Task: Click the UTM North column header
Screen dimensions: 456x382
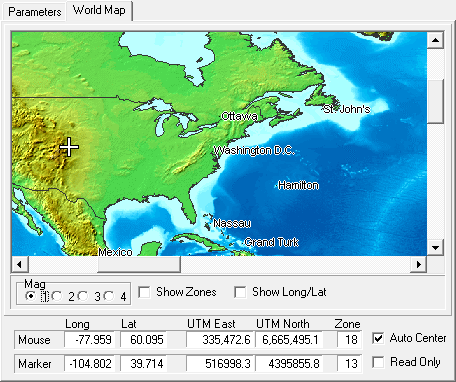Action: tap(283, 324)
